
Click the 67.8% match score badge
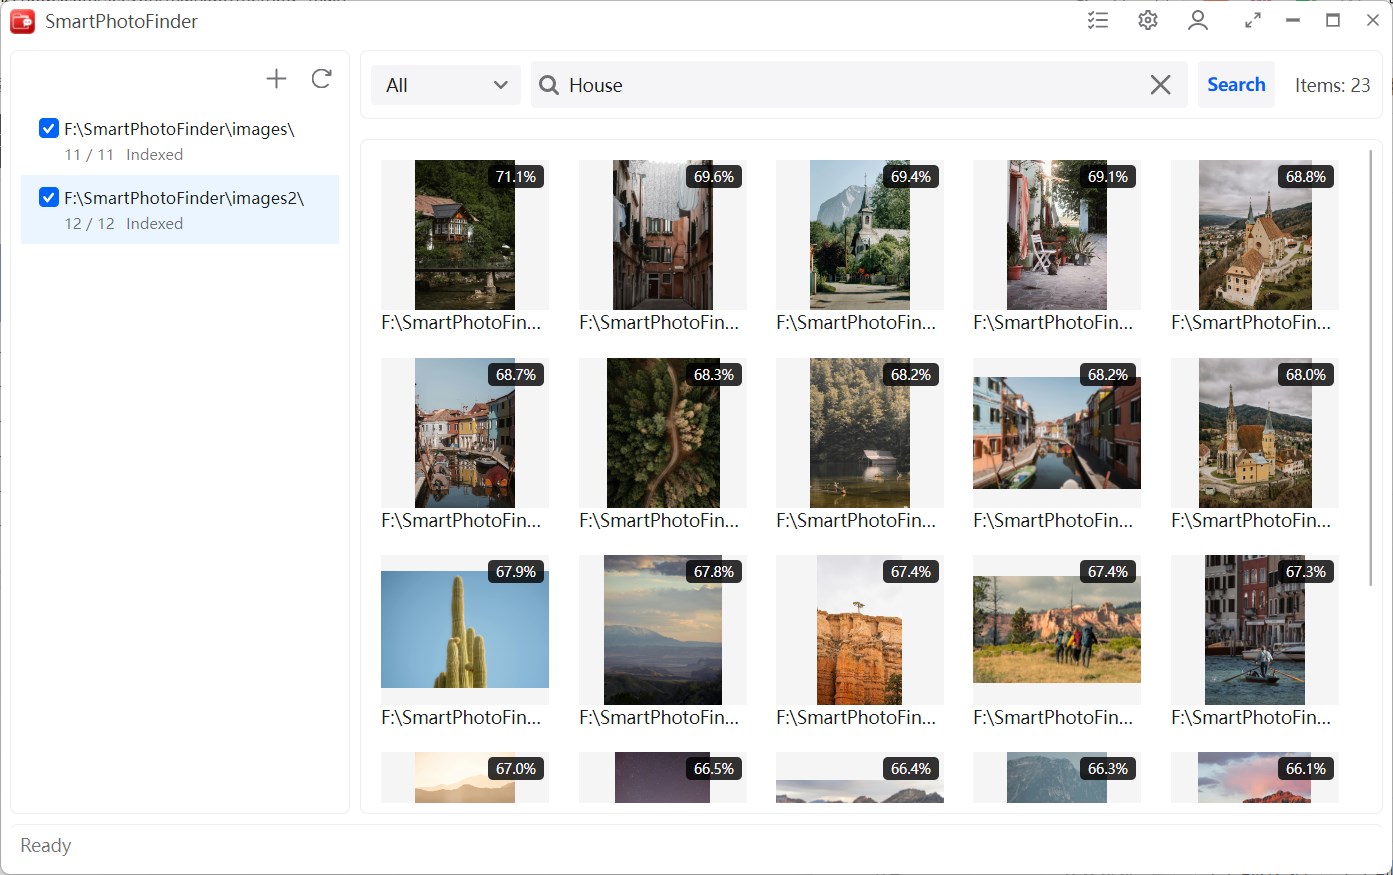click(714, 572)
